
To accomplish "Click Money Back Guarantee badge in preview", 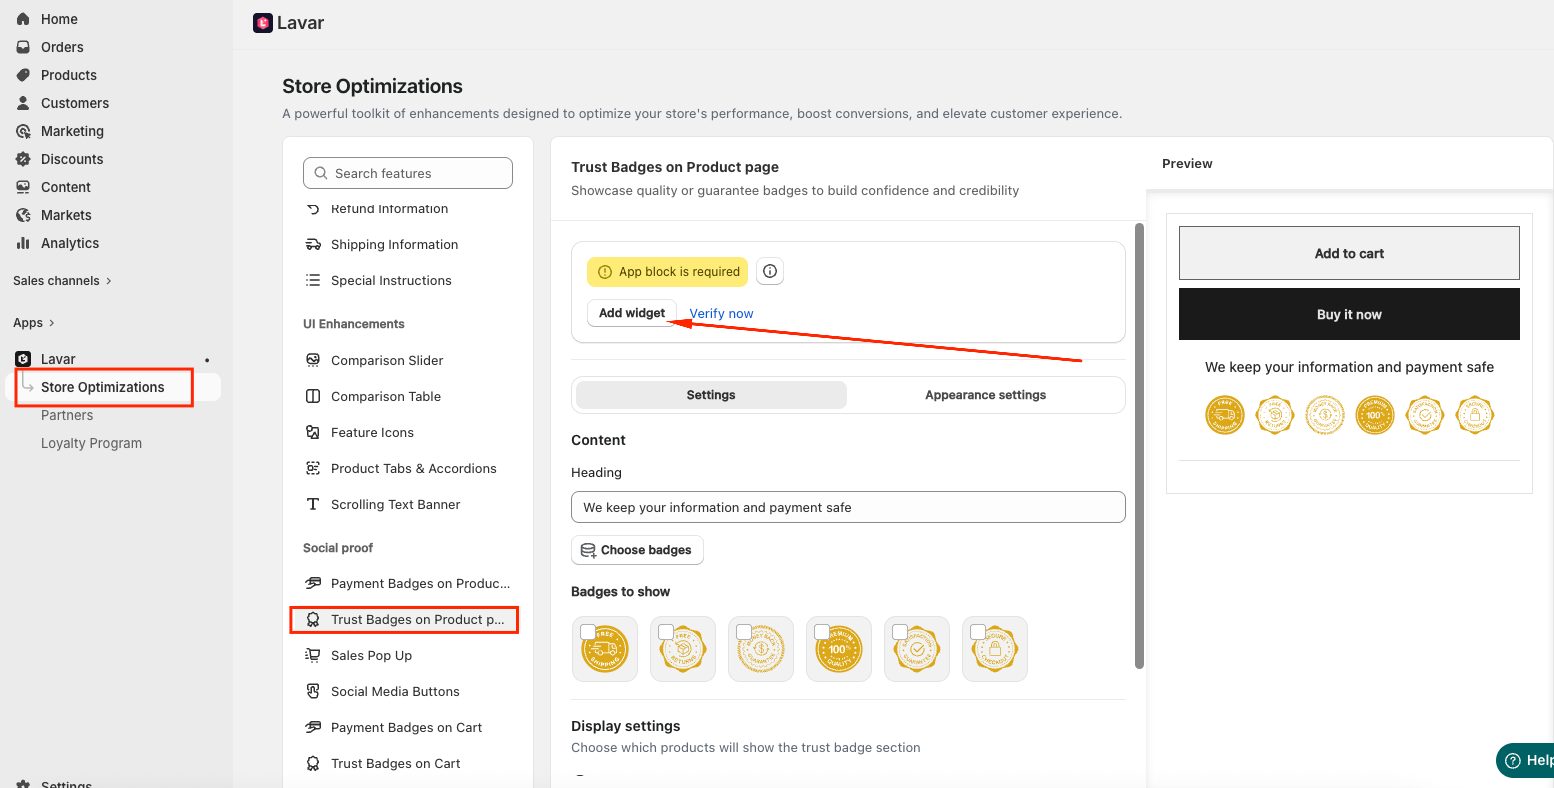I will click(1325, 414).
